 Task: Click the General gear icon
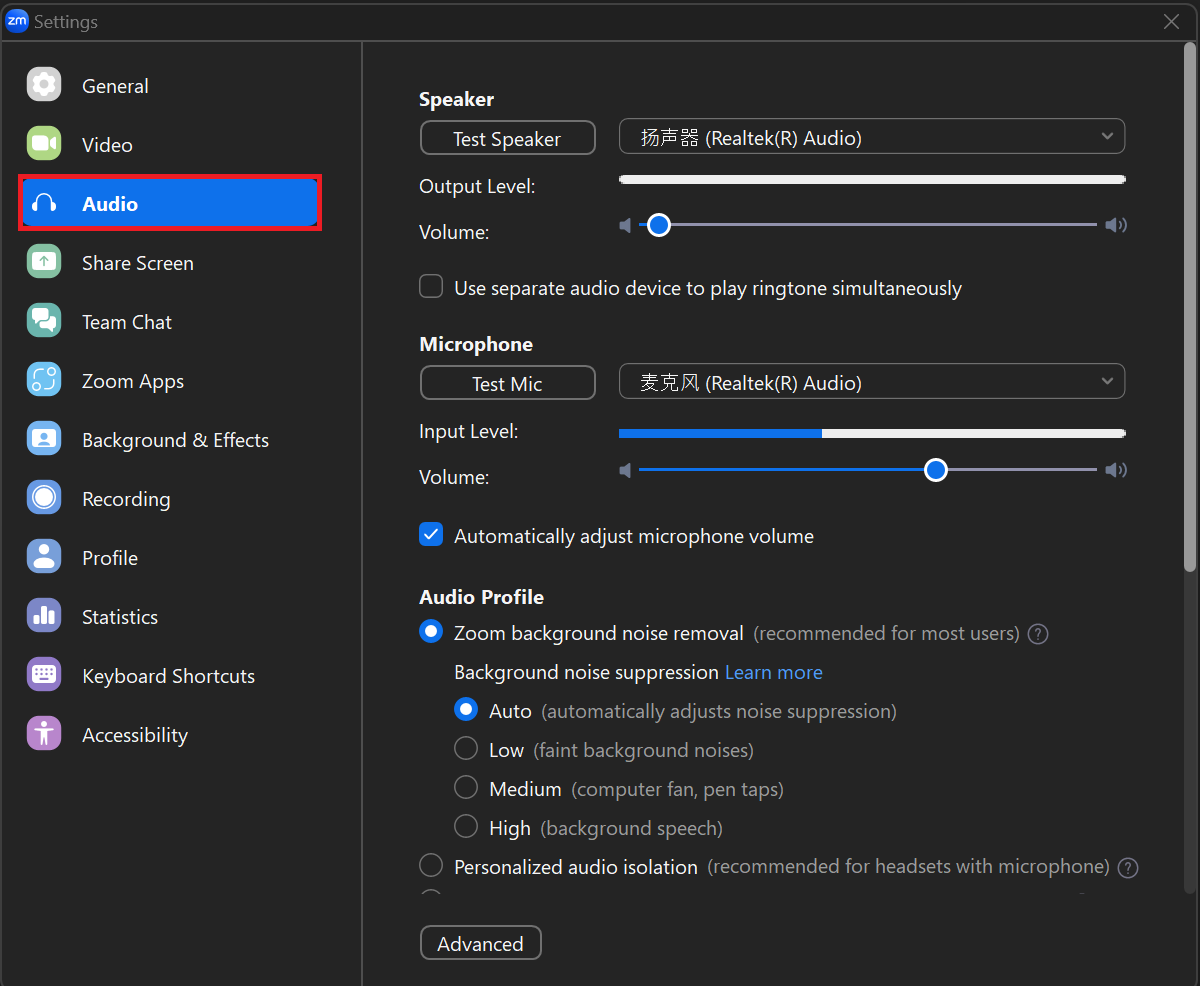(x=44, y=85)
